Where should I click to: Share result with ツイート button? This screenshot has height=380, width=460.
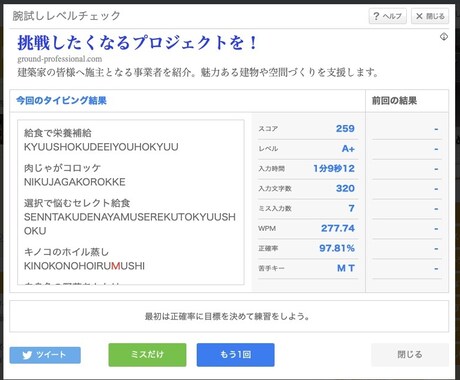(45, 355)
